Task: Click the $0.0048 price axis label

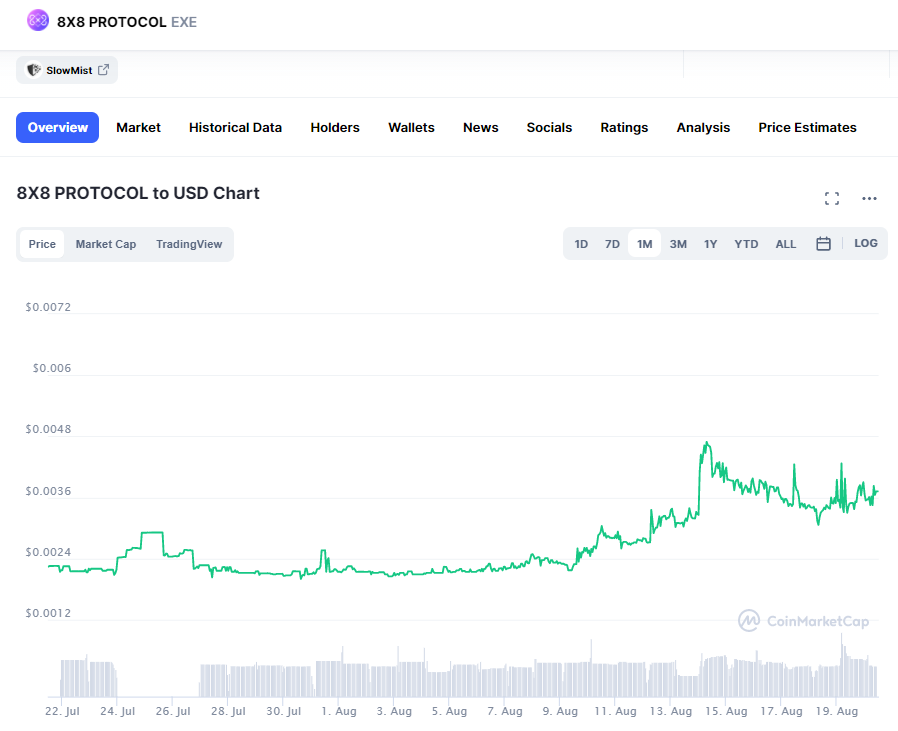Action: click(48, 429)
